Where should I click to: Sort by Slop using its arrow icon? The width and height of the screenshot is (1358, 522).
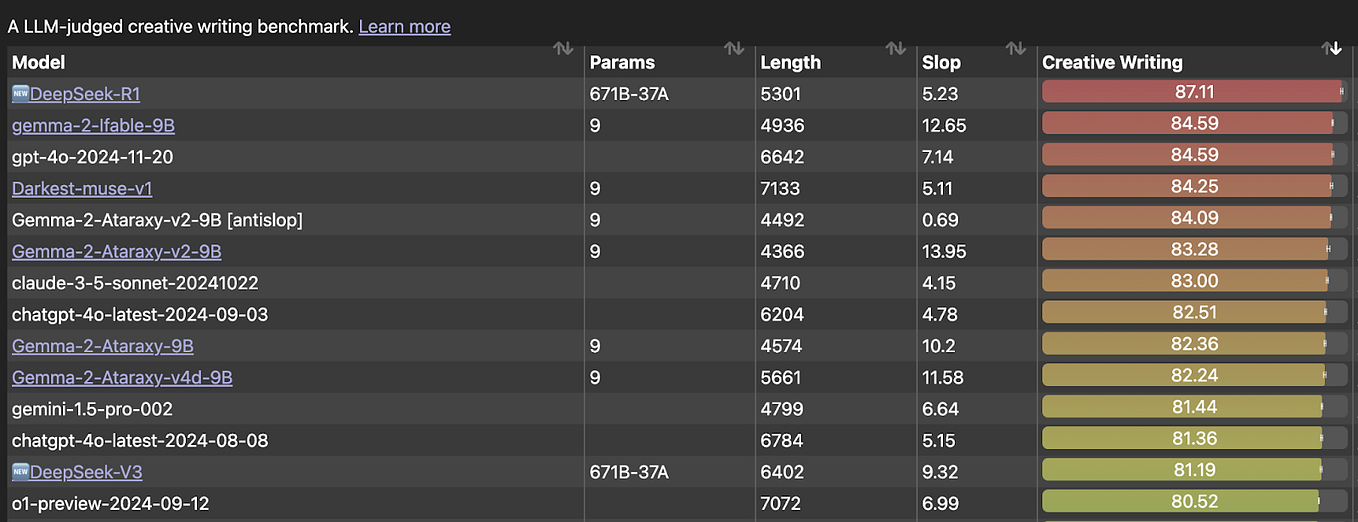[1016, 49]
